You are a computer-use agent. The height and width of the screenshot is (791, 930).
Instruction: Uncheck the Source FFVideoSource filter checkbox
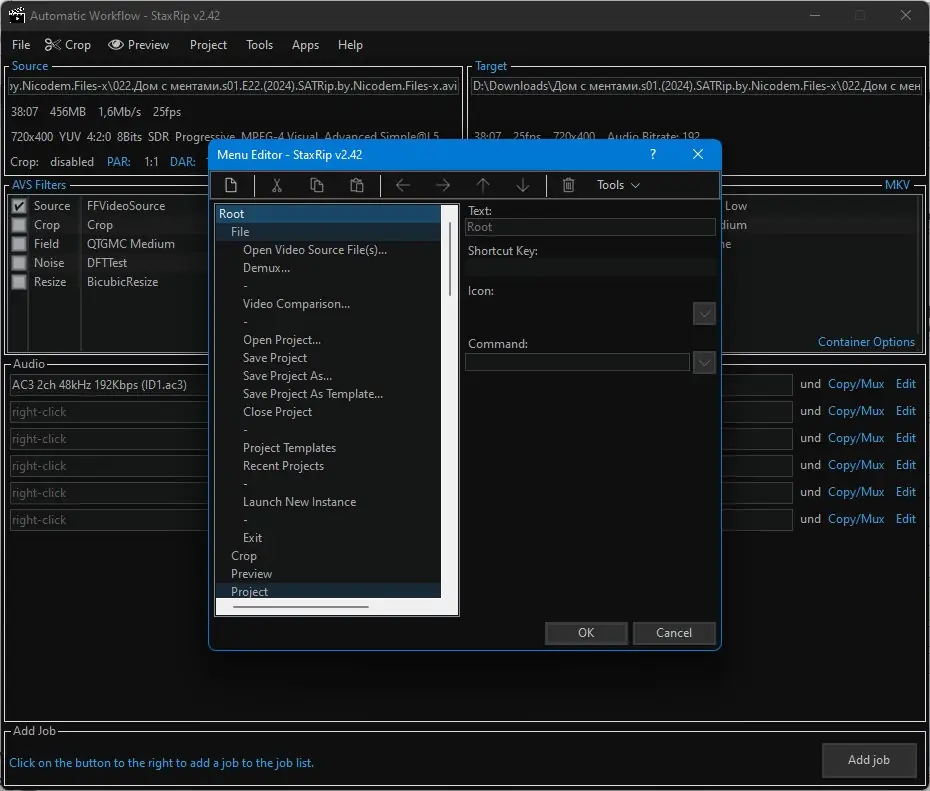pyautogui.click(x=18, y=206)
